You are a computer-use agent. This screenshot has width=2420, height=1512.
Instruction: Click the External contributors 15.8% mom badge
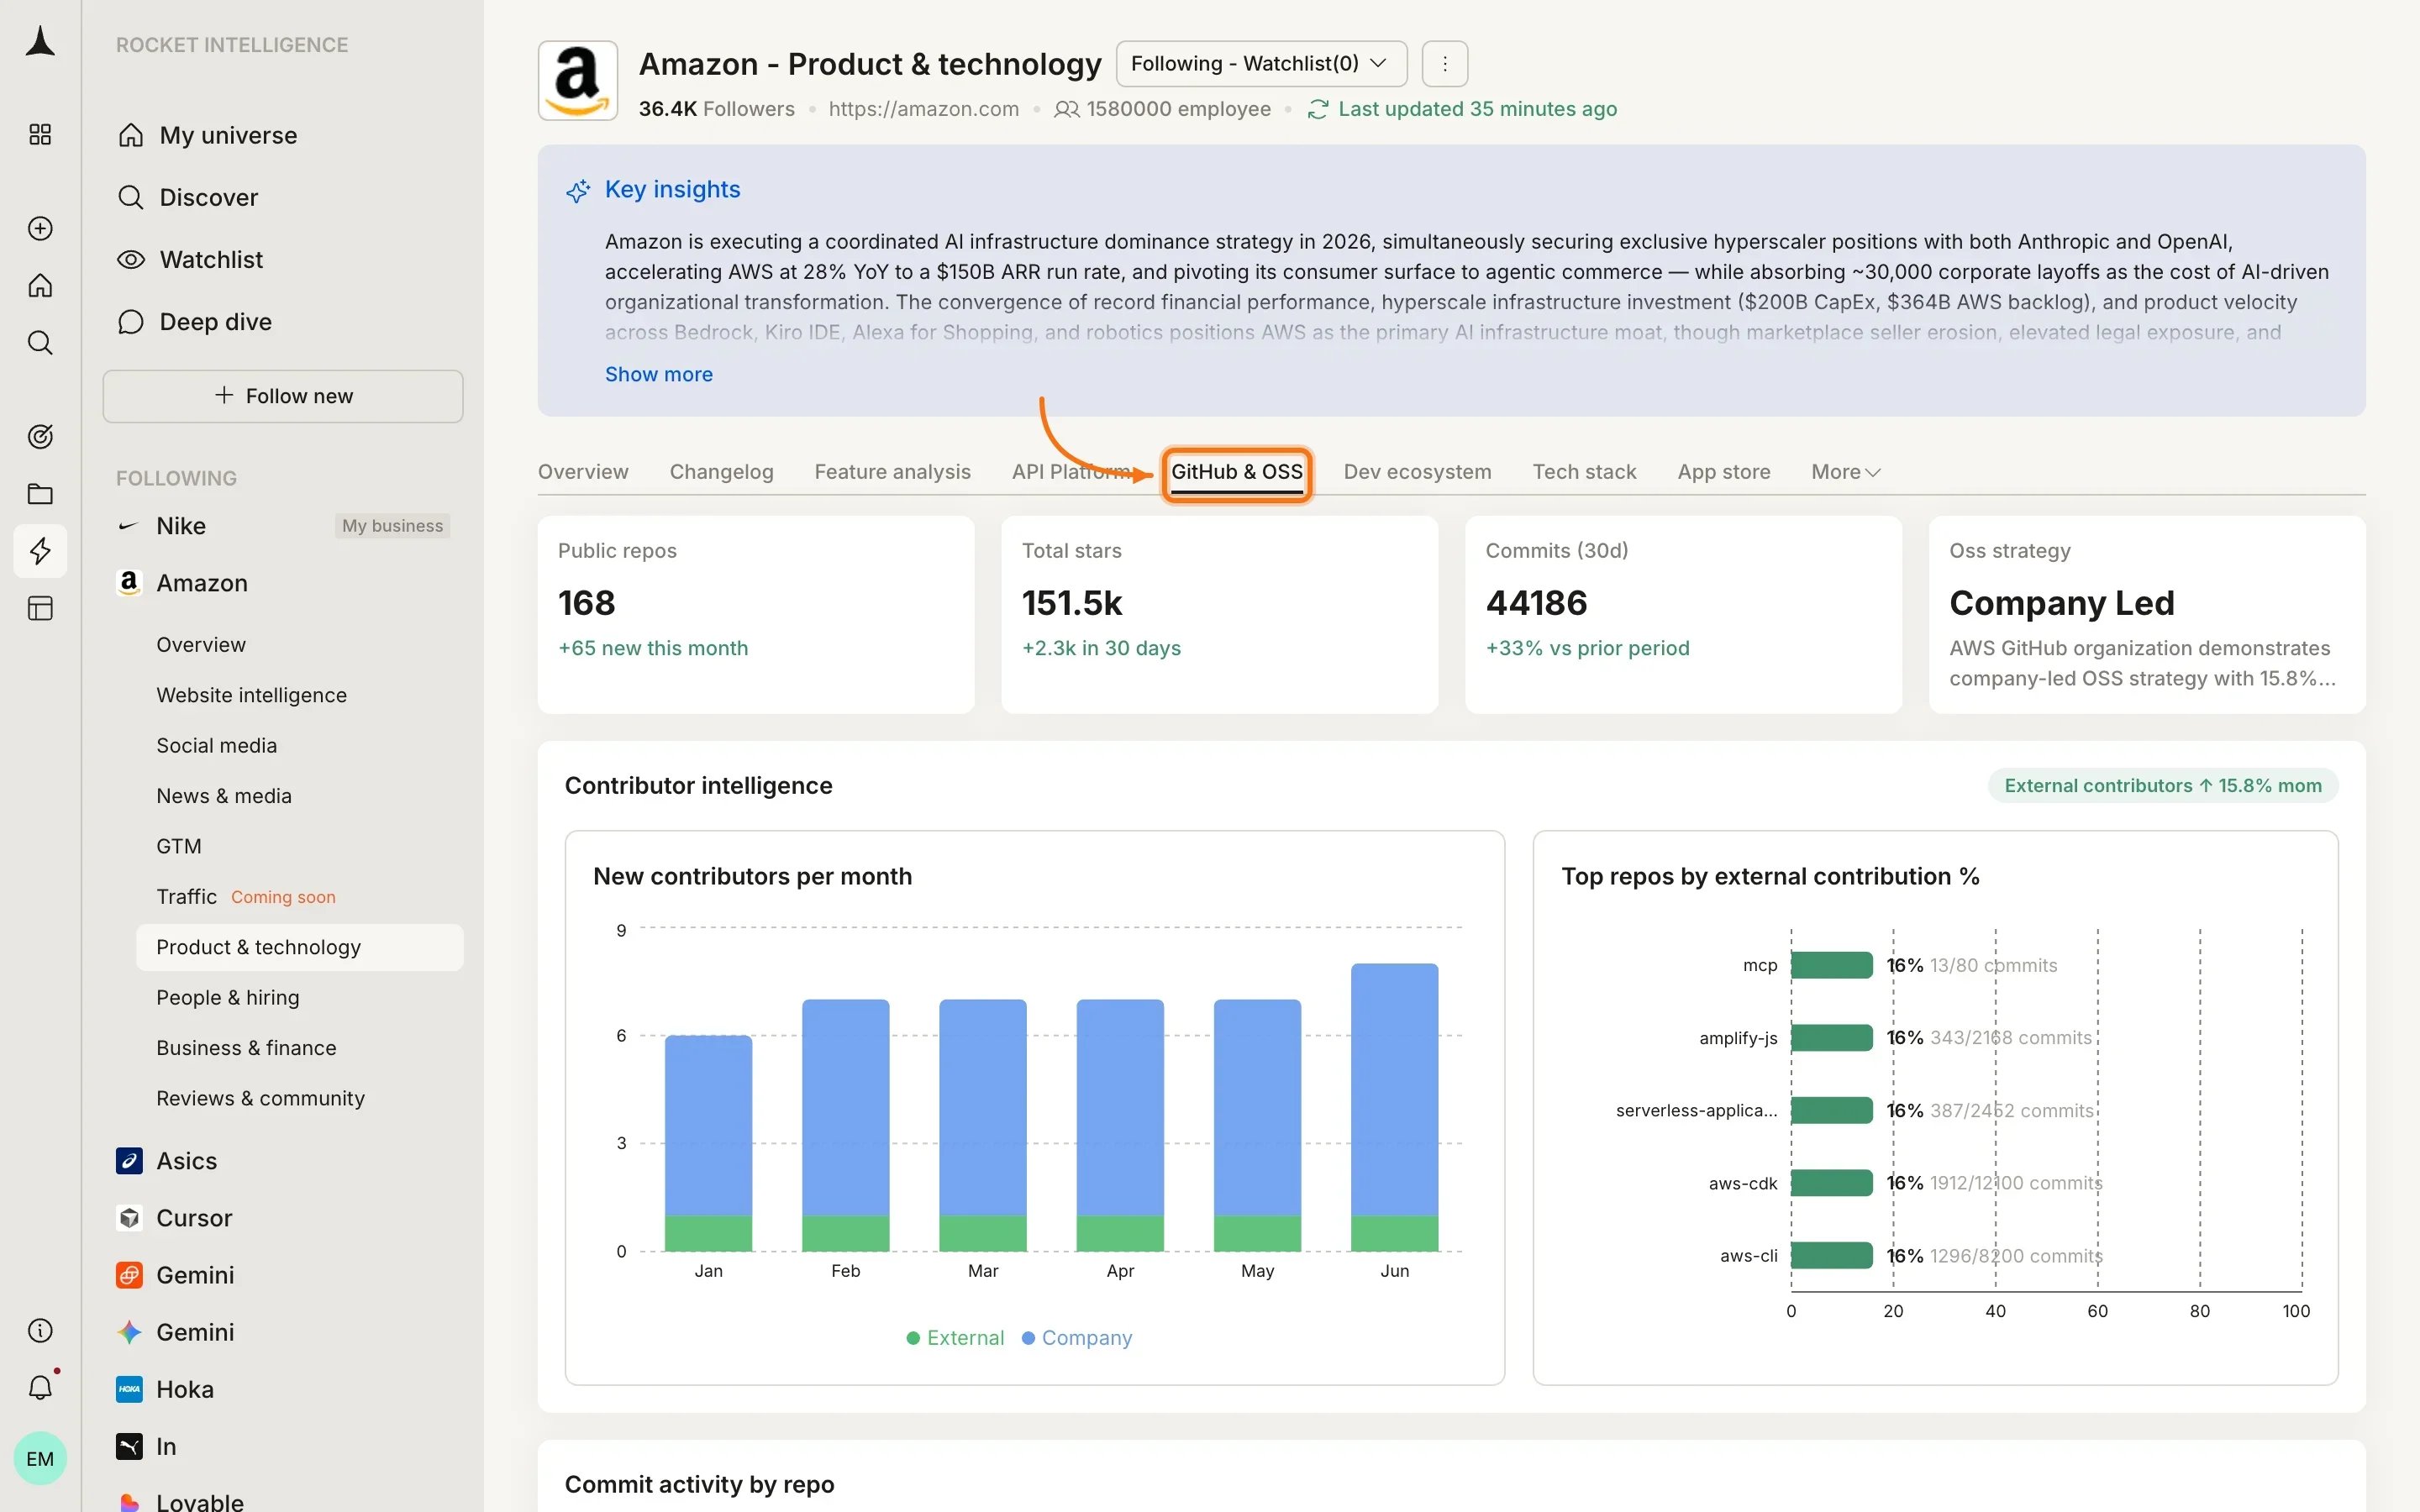coord(2162,786)
